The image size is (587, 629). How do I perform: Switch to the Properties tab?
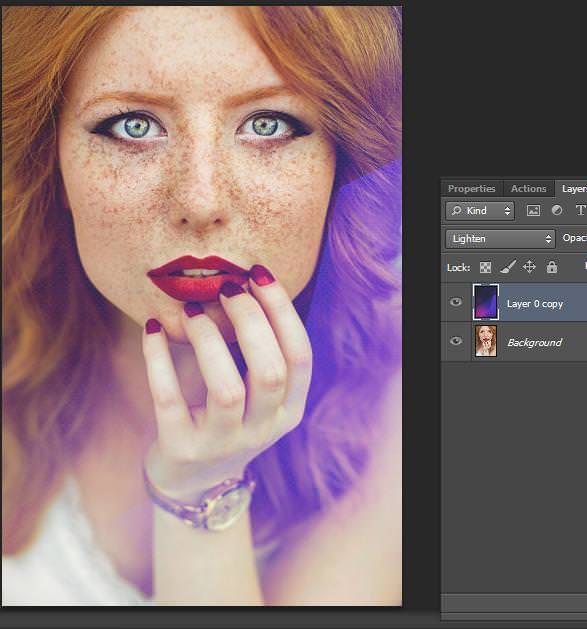(x=471, y=189)
